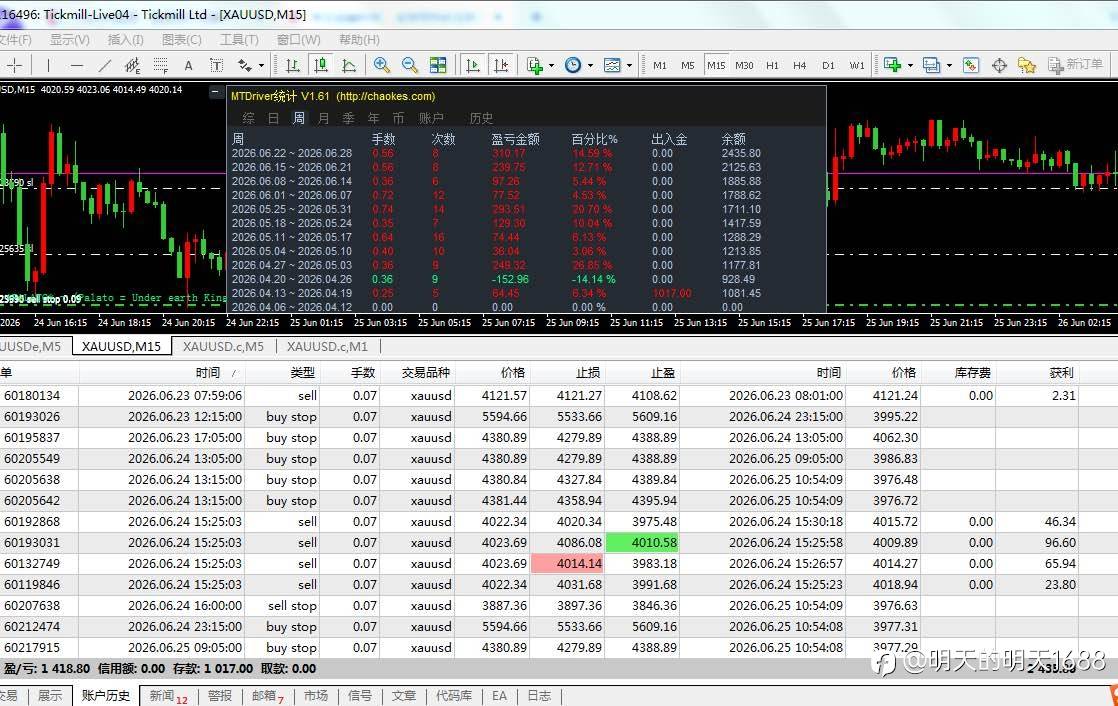Open the 图表(C) menu
This screenshot has width=1118, height=706.
coord(182,40)
